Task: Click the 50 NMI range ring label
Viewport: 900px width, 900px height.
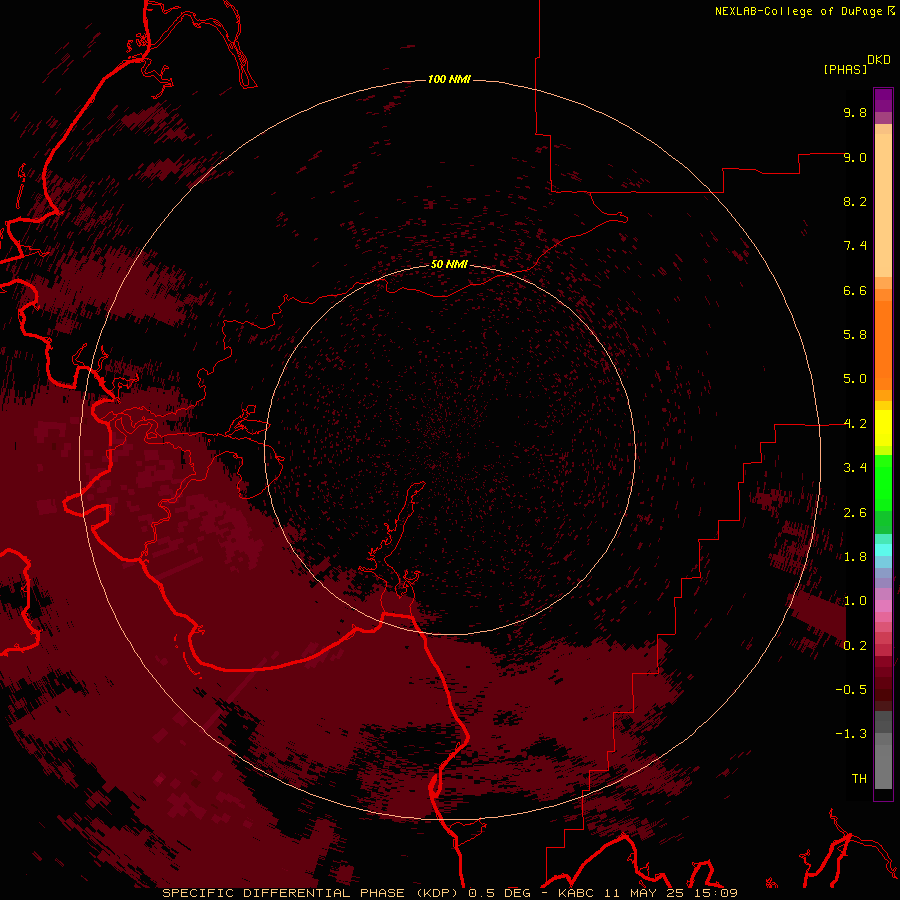Action: 449,264
